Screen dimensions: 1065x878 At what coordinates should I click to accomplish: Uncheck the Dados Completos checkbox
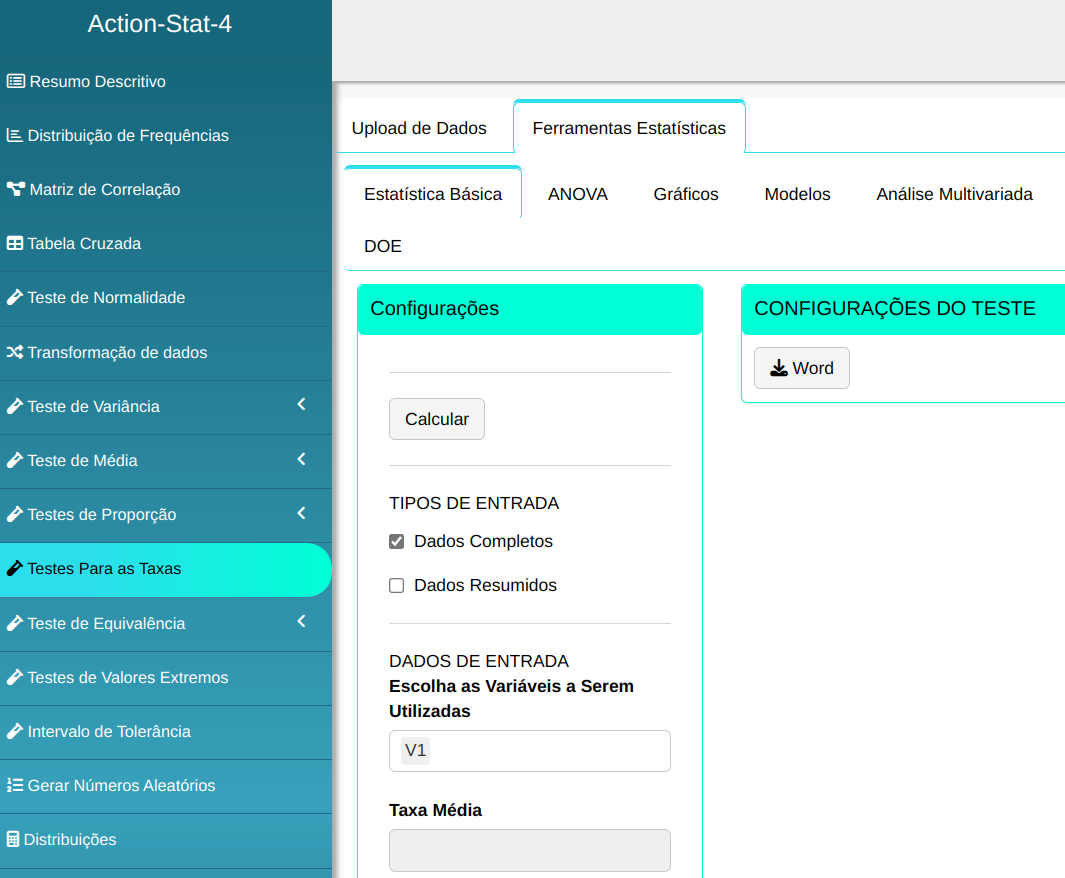click(x=396, y=542)
